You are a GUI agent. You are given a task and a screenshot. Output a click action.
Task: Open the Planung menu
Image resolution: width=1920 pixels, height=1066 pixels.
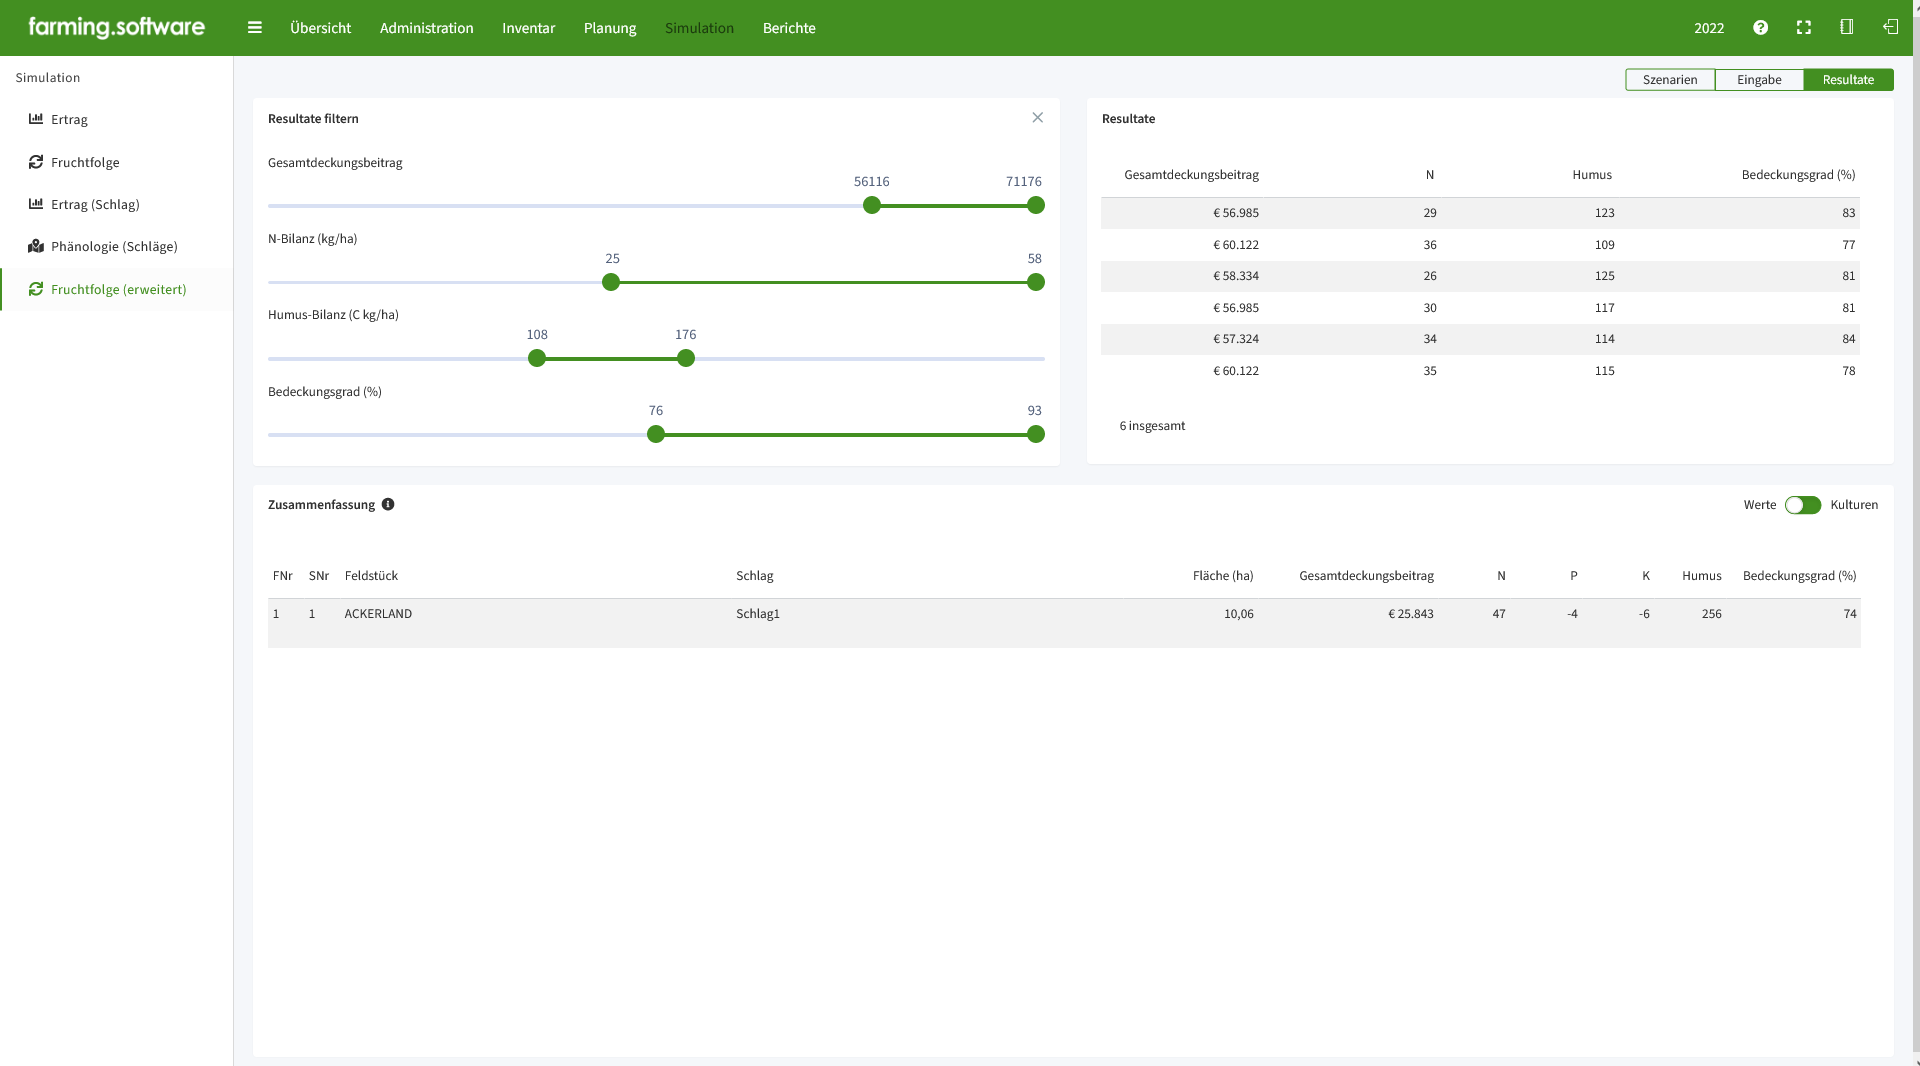point(610,28)
